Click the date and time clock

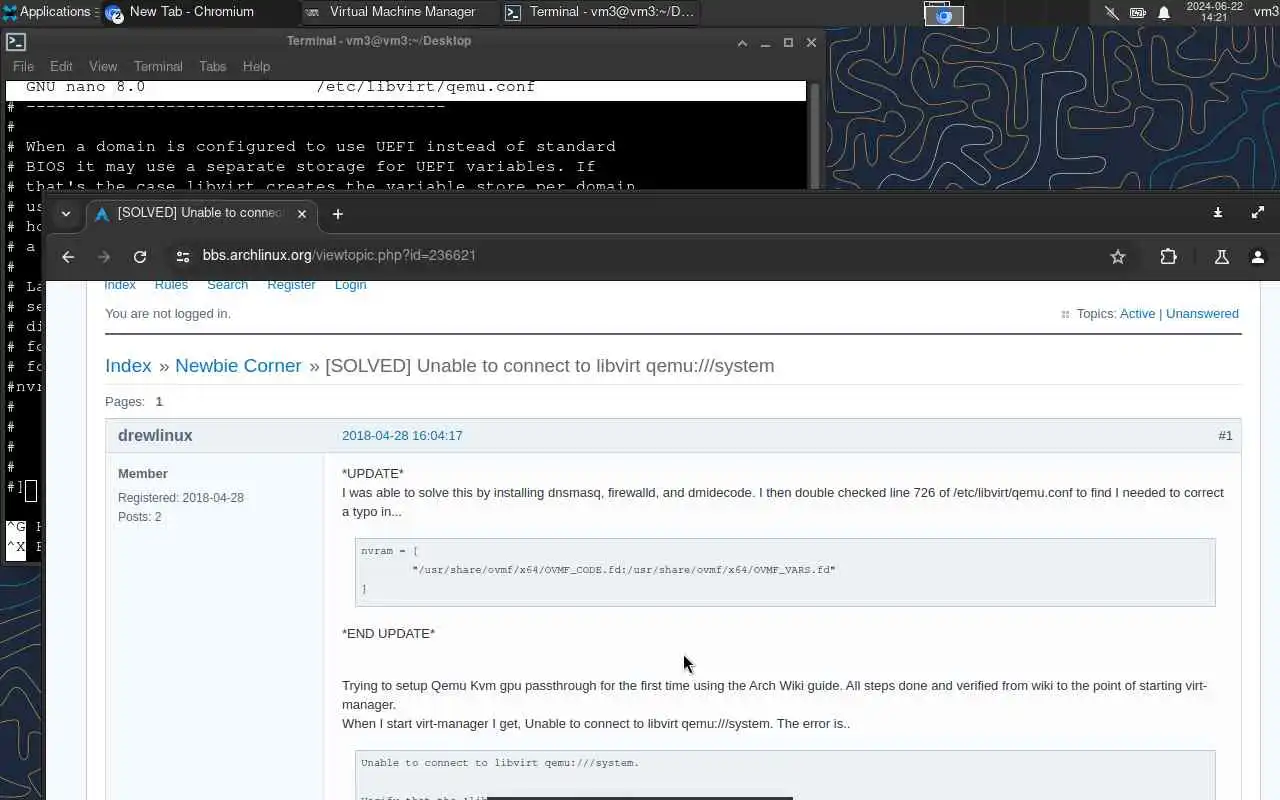tap(1214, 12)
